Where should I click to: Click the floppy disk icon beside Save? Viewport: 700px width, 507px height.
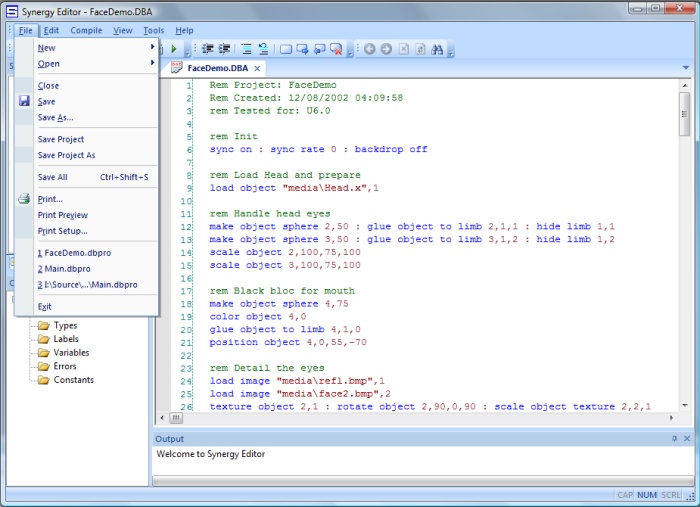pos(24,101)
